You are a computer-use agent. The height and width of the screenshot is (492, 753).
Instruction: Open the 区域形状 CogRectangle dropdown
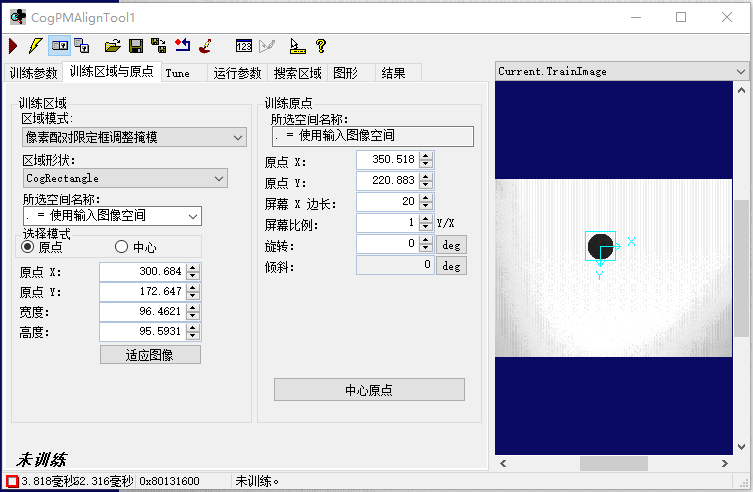(125, 178)
